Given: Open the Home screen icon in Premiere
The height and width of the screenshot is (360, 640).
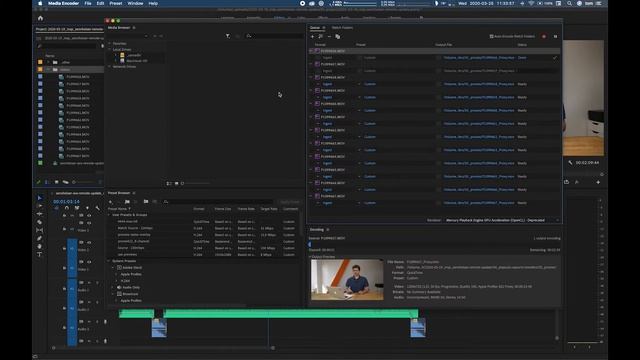Looking at the screenshot, I should [40, 18].
